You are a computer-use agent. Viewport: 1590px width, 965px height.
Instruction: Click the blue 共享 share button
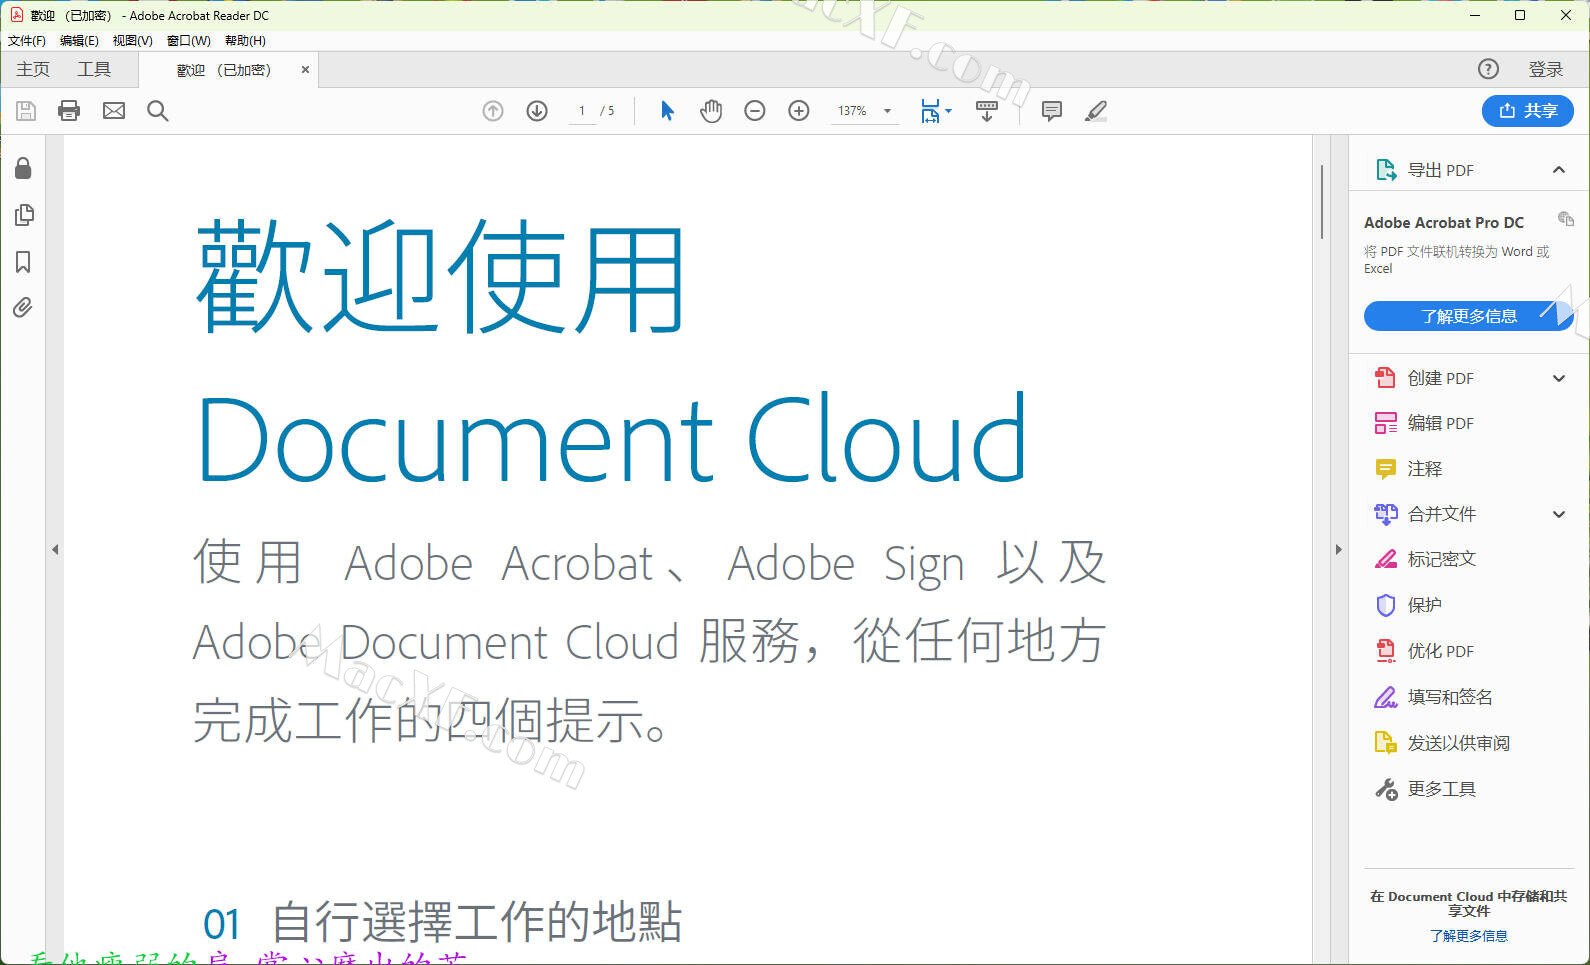[x=1527, y=111]
